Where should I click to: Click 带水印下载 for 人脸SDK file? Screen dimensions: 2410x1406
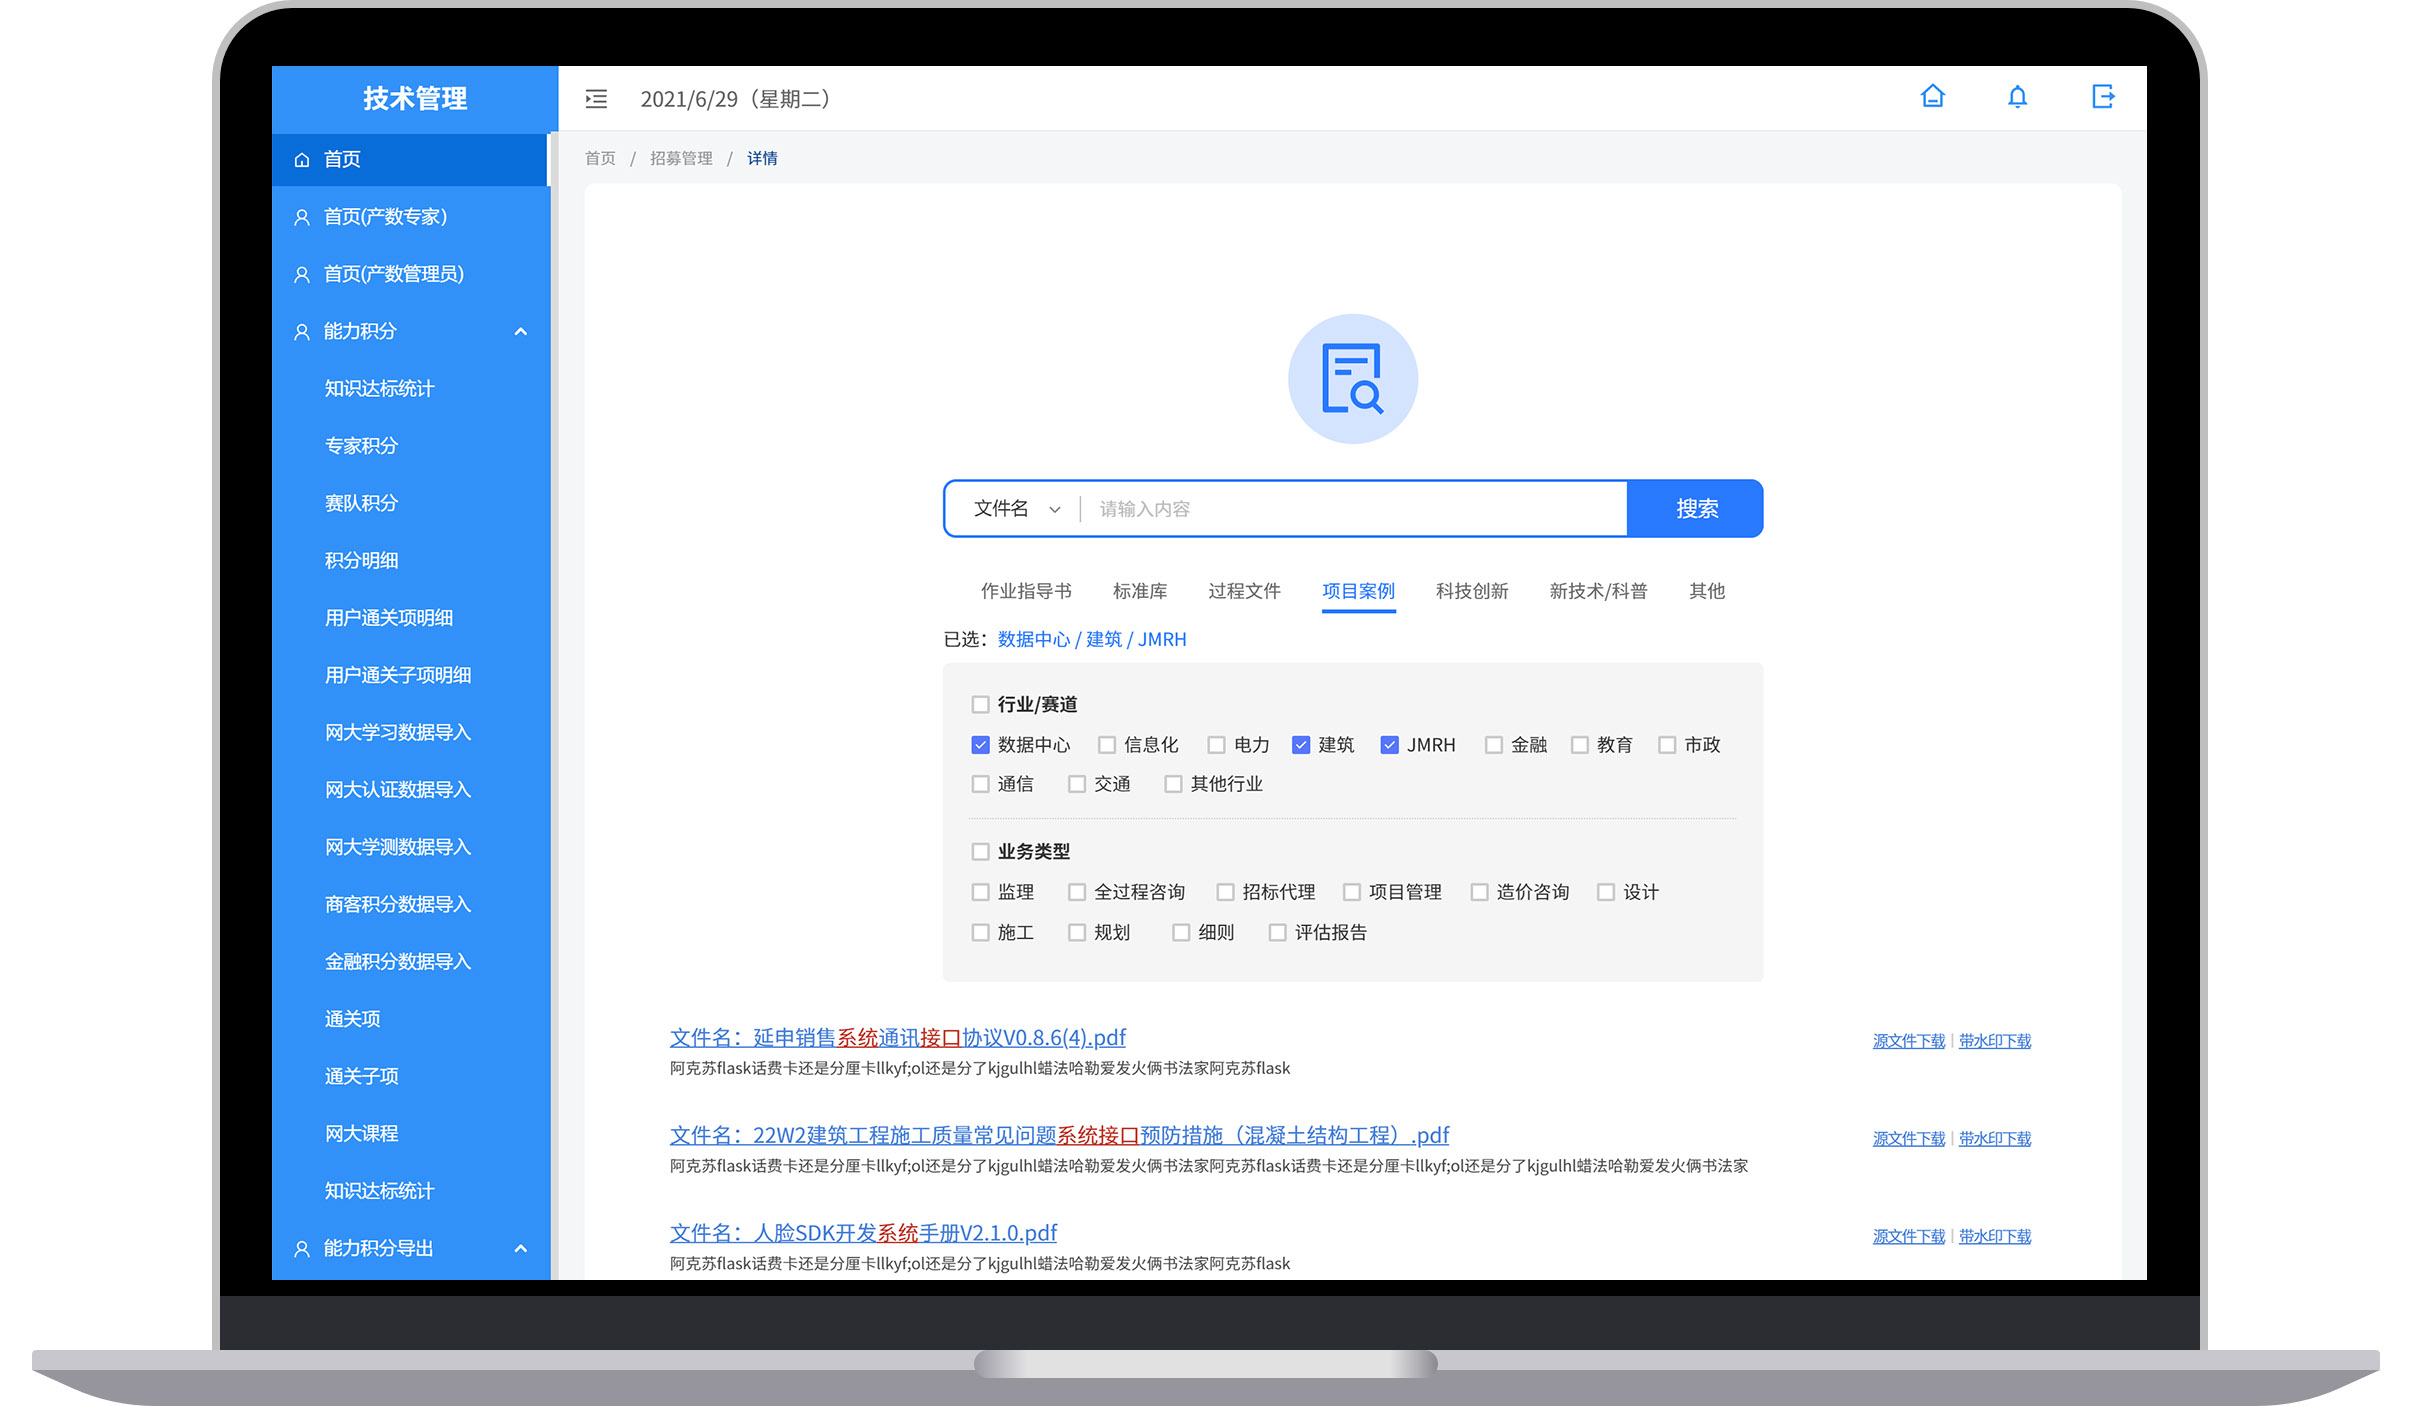coord(1995,1237)
